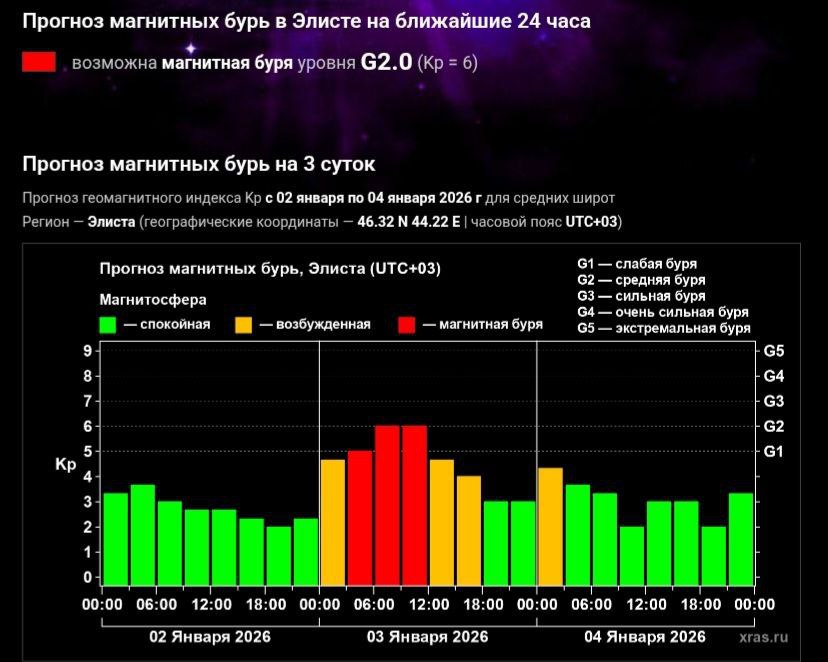Click the 'G5' label on right axis
This screenshot has height=662, width=828.
tap(773, 351)
